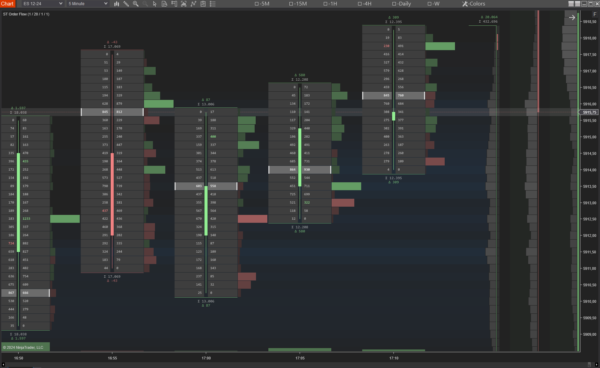600x368 pixels.
Task: Click the 16:55 time axis label
Action: [x=112, y=358]
